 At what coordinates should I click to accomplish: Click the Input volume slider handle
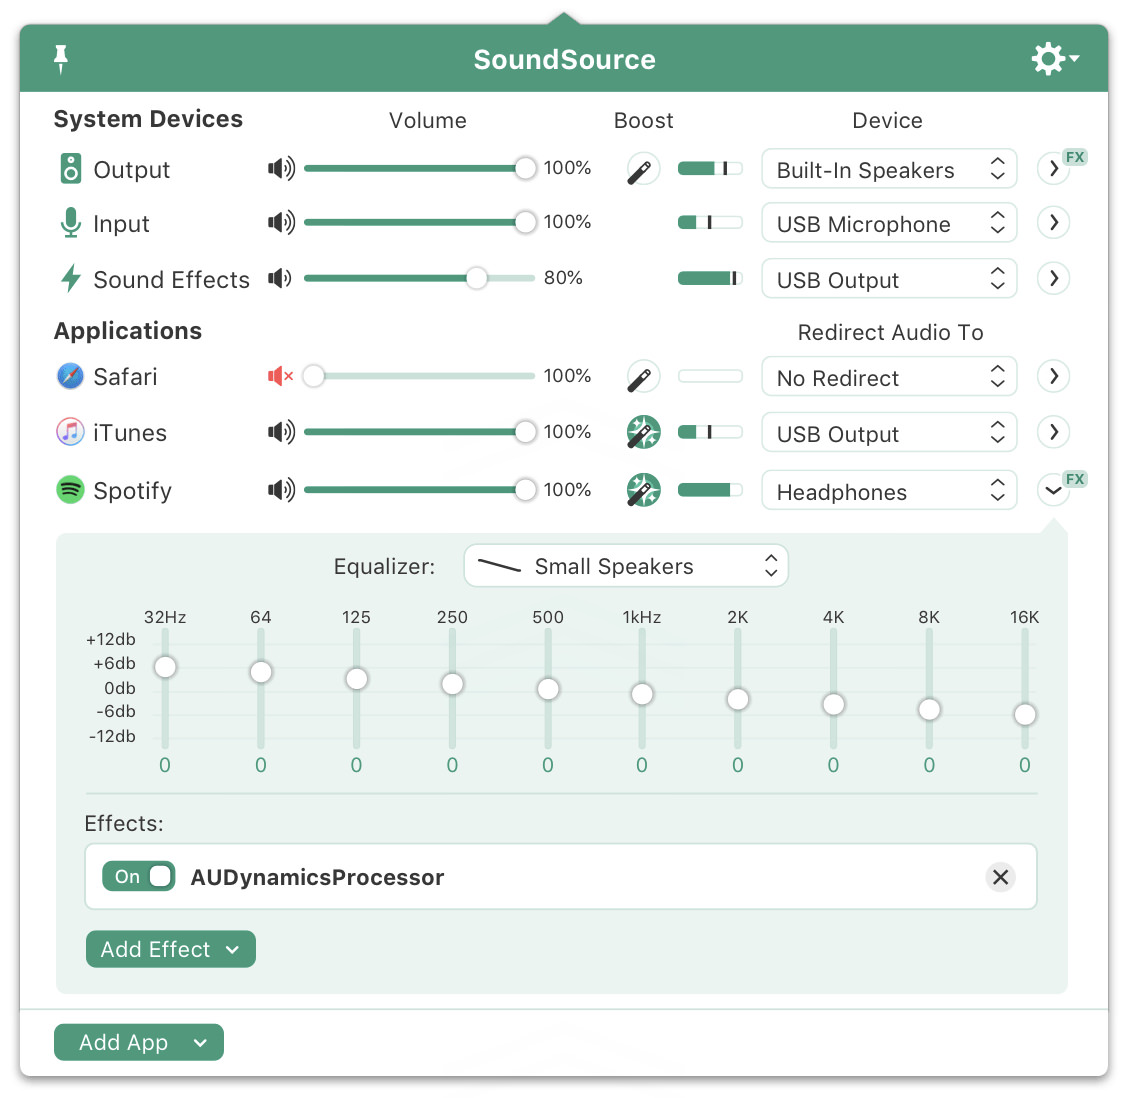525,222
